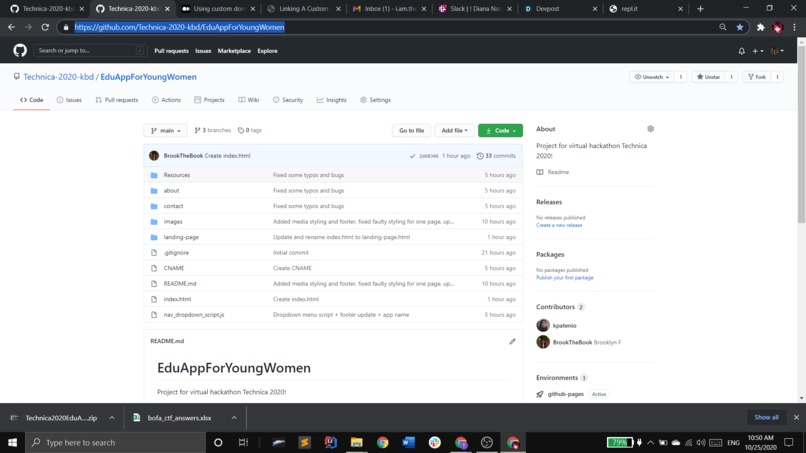Viewport: 806px width, 453px height.
Task: Unstar the repository
Action: (x=708, y=77)
